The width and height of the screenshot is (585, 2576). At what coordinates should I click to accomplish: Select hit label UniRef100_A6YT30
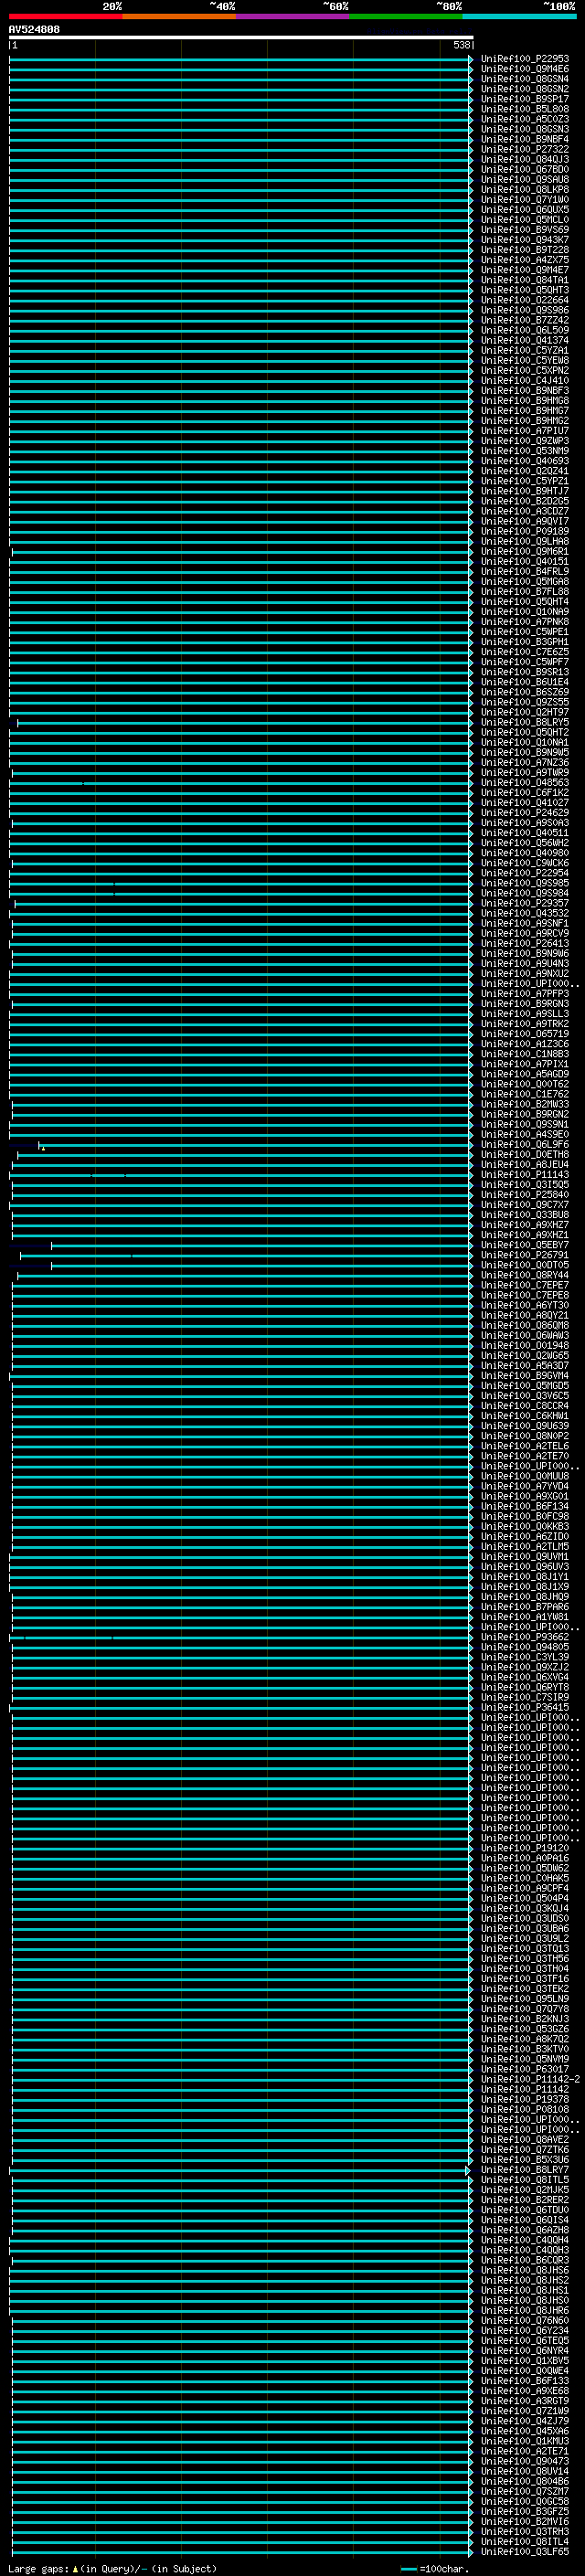[524, 1305]
